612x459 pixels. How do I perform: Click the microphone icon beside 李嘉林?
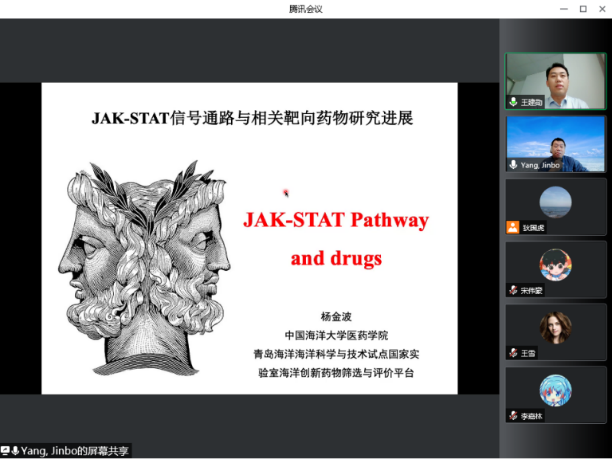[513, 415]
